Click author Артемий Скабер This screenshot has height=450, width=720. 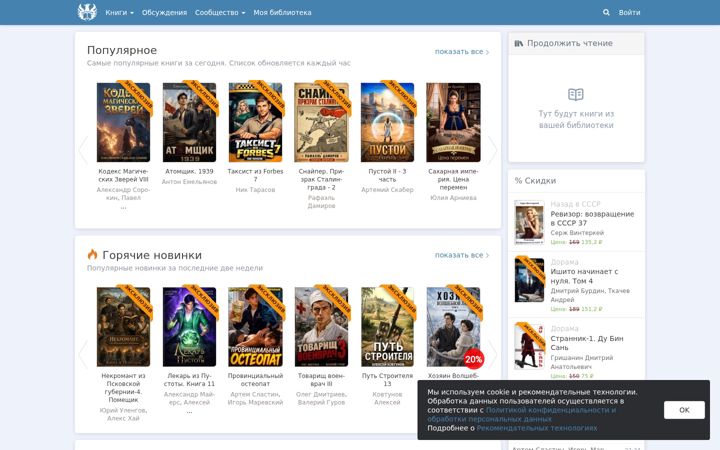click(388, 190)
